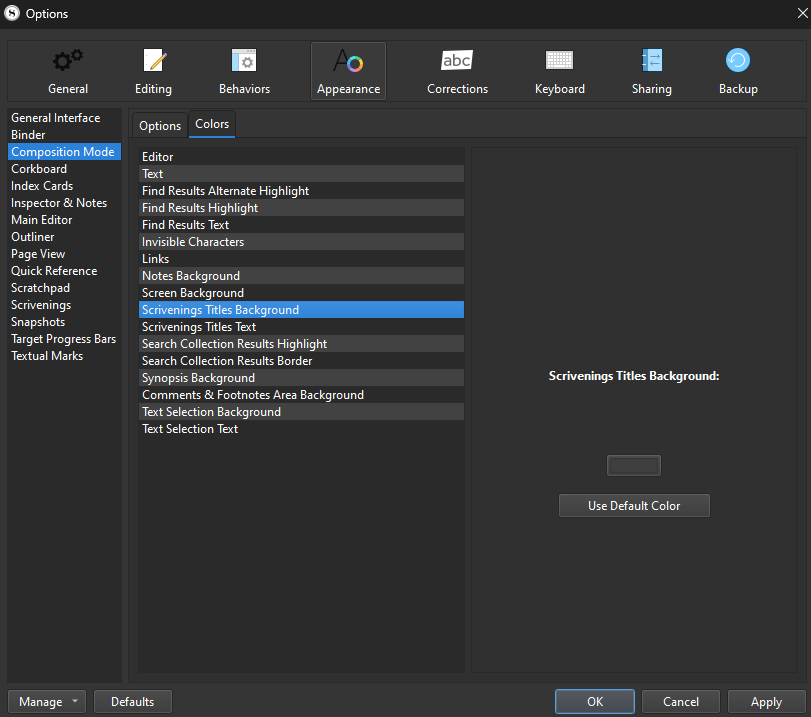The image size is (811, 717).
Task: Open the Behaviors settings icon
Action: pyautogui.click(x=244, y=61)
